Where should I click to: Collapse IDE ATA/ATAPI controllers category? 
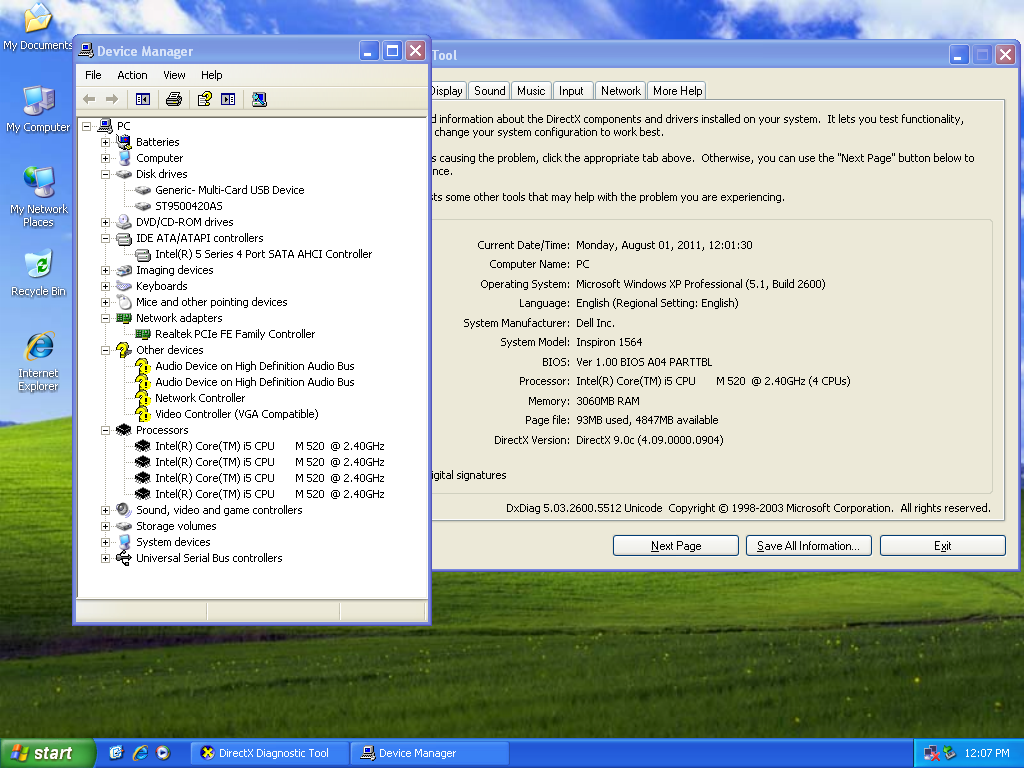(x=105, y=238)
